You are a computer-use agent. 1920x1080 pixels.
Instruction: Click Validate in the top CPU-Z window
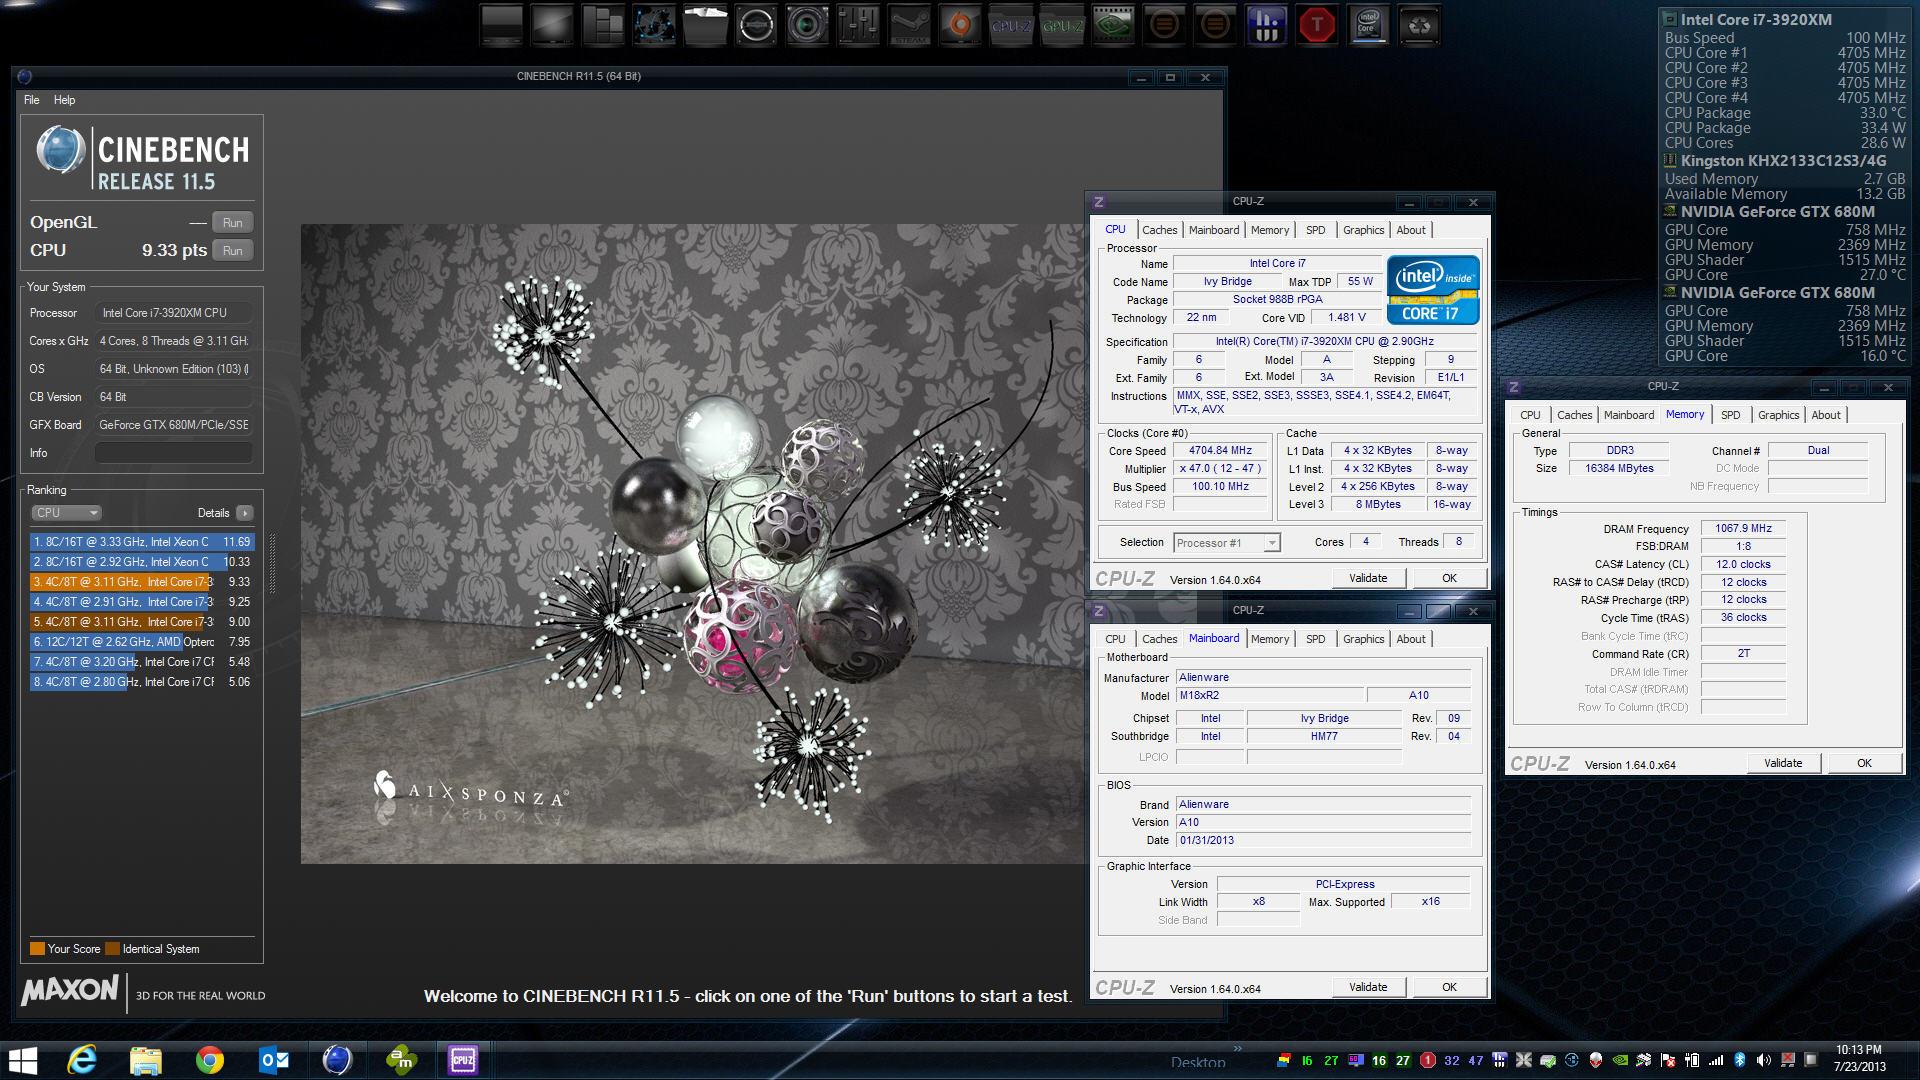[x=1368, y=578]
